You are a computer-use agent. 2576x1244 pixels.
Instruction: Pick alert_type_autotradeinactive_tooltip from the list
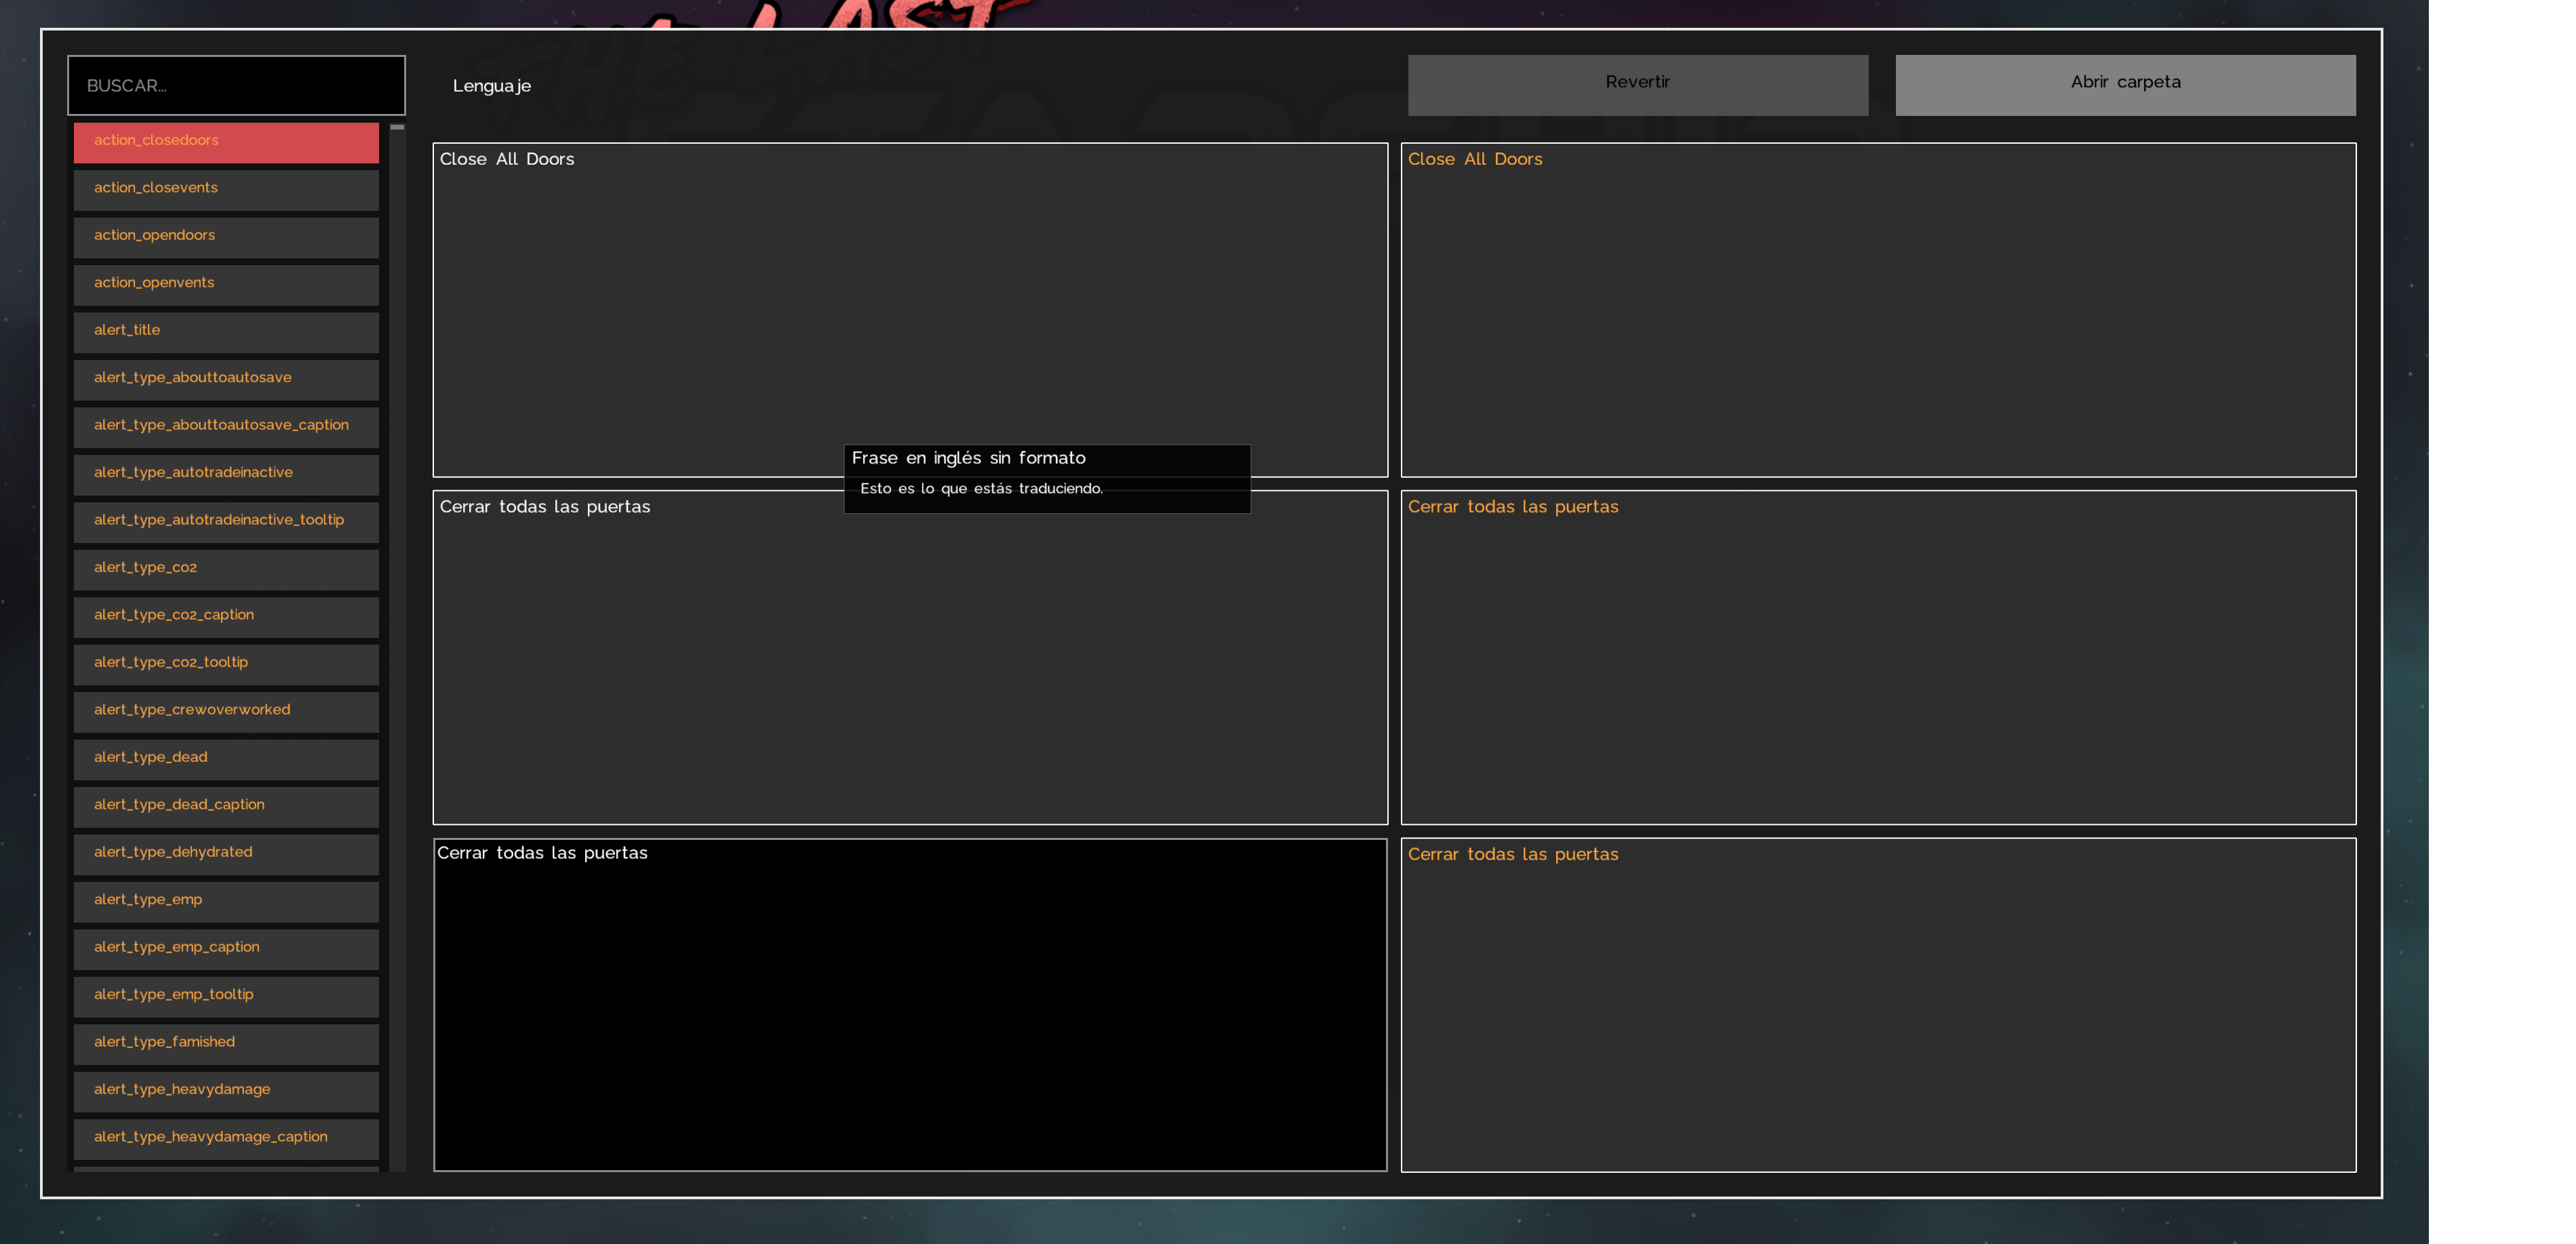[x=226, y=521]
